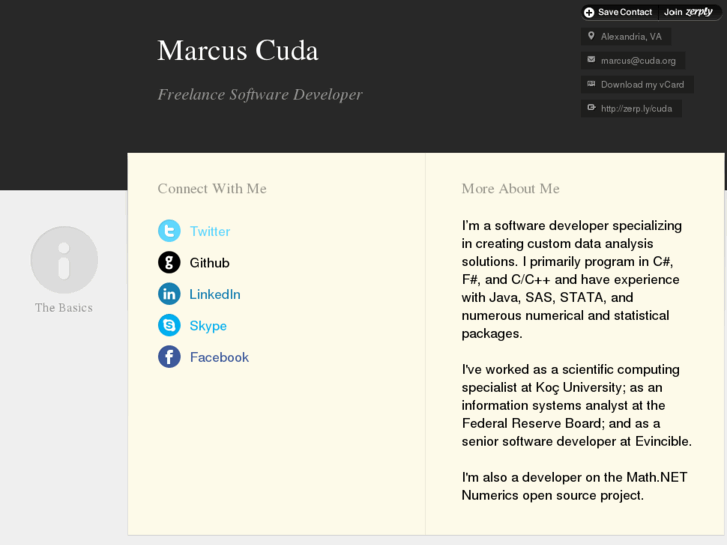This screenshot has width=727, height=545.
Task: Open the zerp.ly/cuda short URL
Action: (x=636, y=108)
